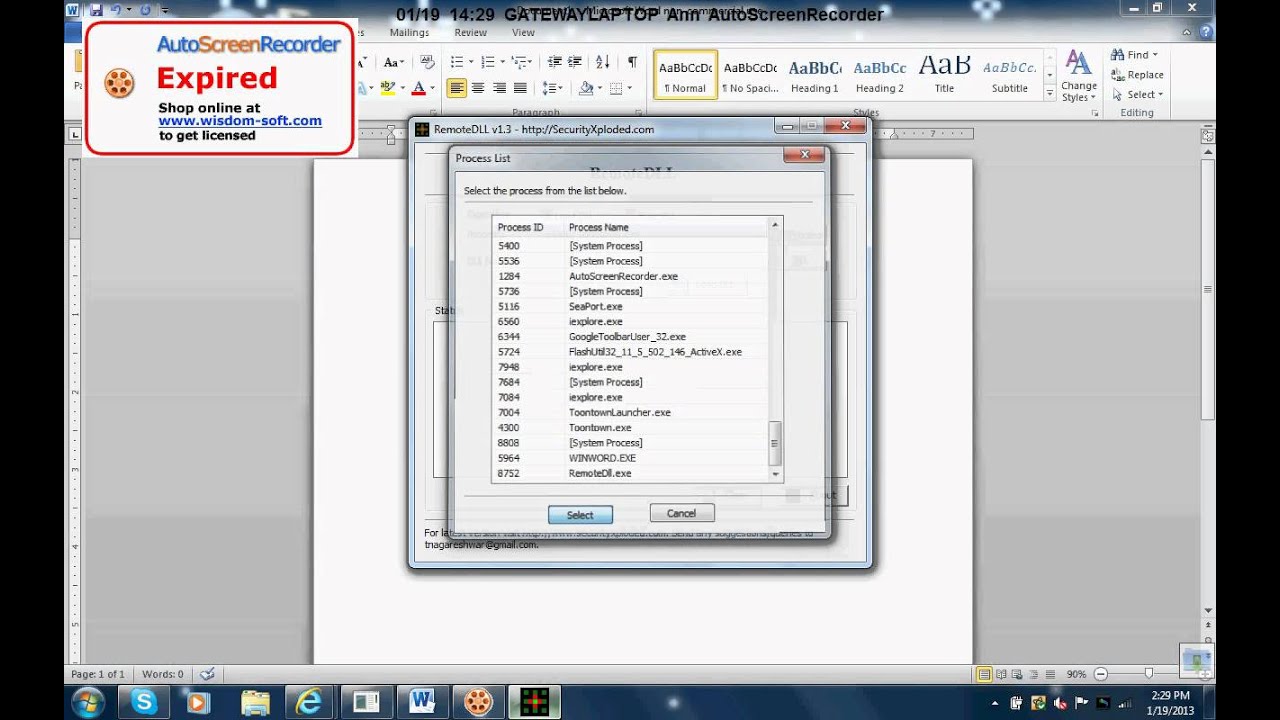Expand the Styles gallery
The image size is (1280, 720).
point(1049,93)
